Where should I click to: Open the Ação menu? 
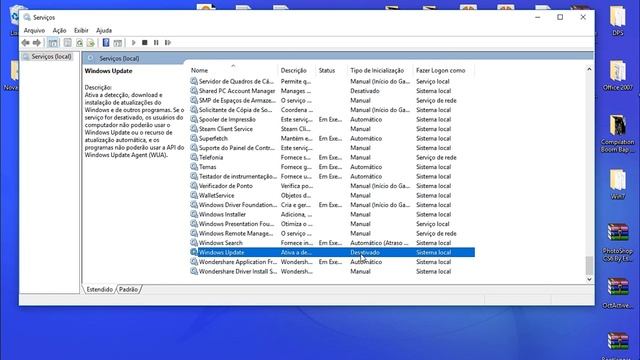point(59,30)
